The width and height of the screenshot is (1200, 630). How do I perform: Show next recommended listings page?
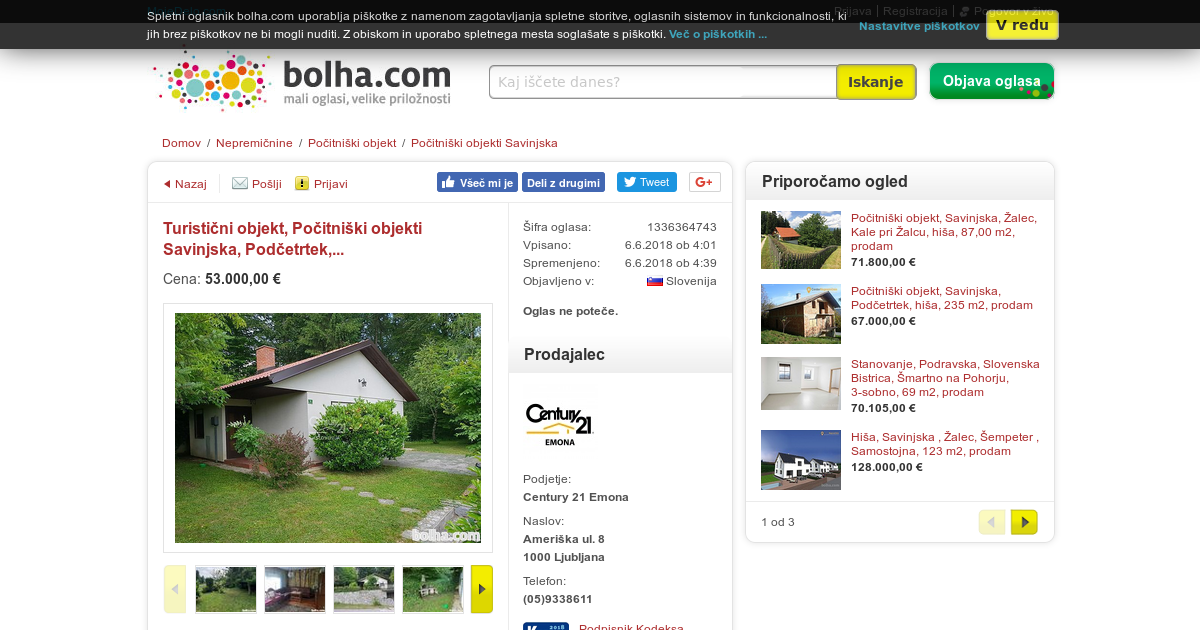[1024, 522]
